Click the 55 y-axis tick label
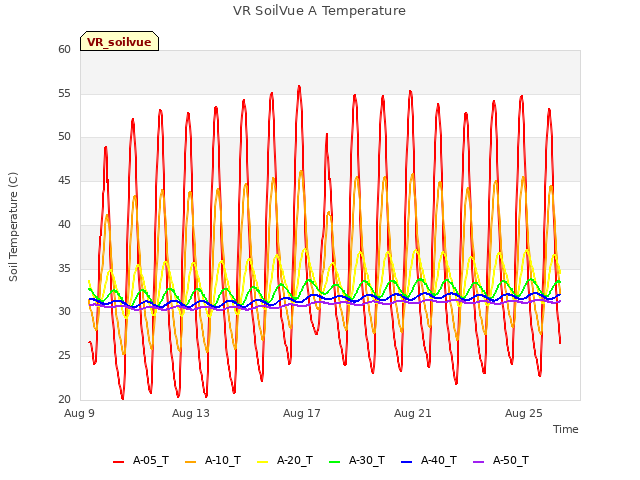This screenshot has width=640, height=480. tap(64, 93)
